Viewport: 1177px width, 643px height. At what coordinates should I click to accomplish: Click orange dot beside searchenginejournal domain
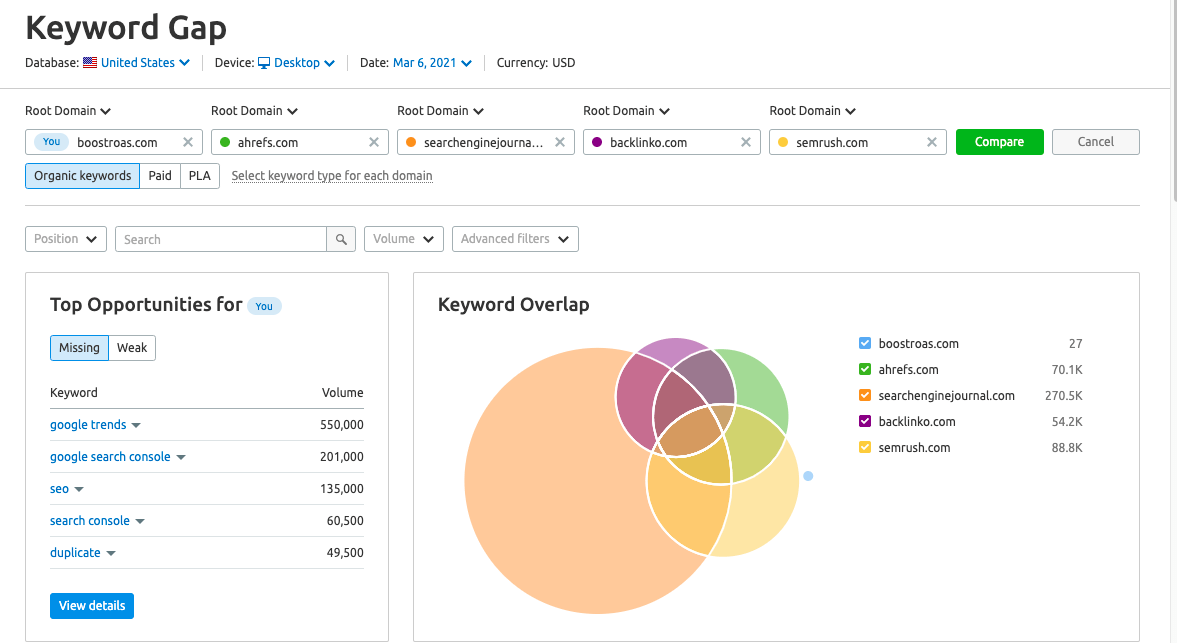(411, 142)
